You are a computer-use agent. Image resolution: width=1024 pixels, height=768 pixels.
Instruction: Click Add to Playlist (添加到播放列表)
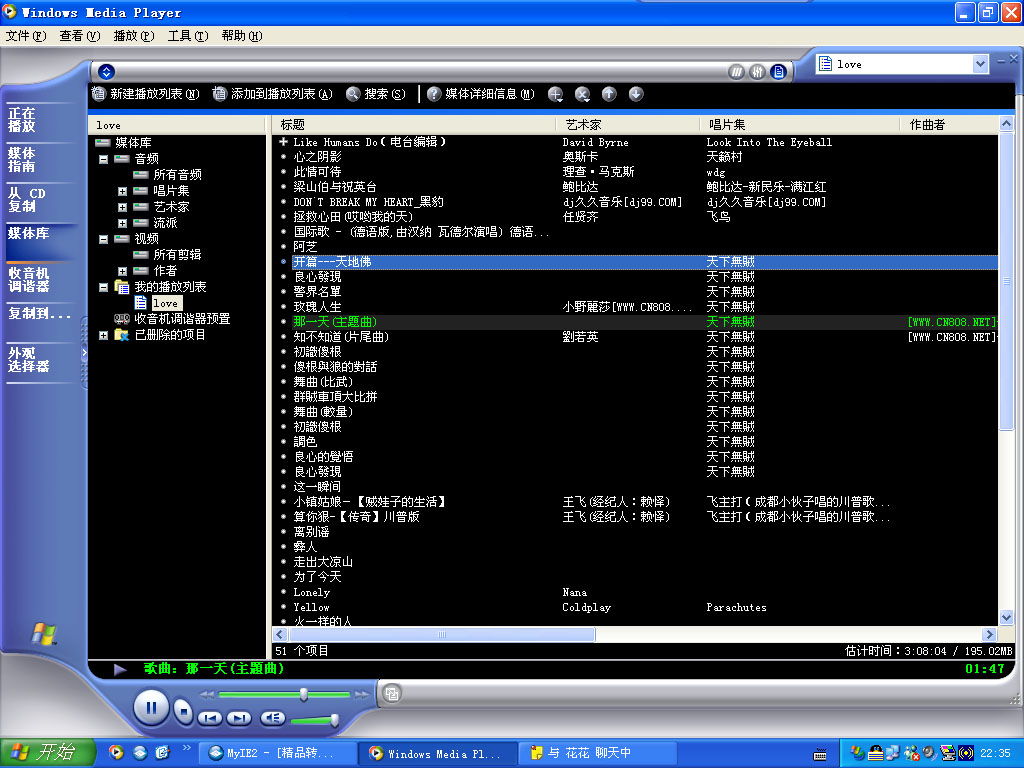coord(272,94)
